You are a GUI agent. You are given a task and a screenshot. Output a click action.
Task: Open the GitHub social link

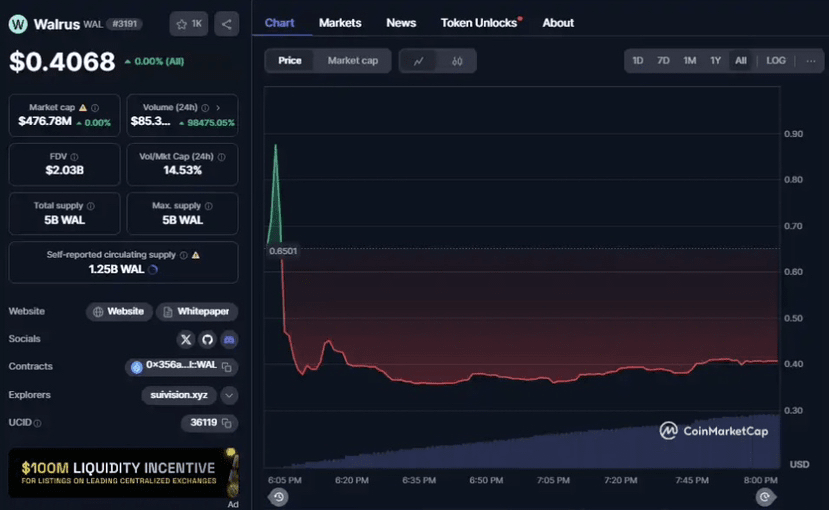point(207,339)
